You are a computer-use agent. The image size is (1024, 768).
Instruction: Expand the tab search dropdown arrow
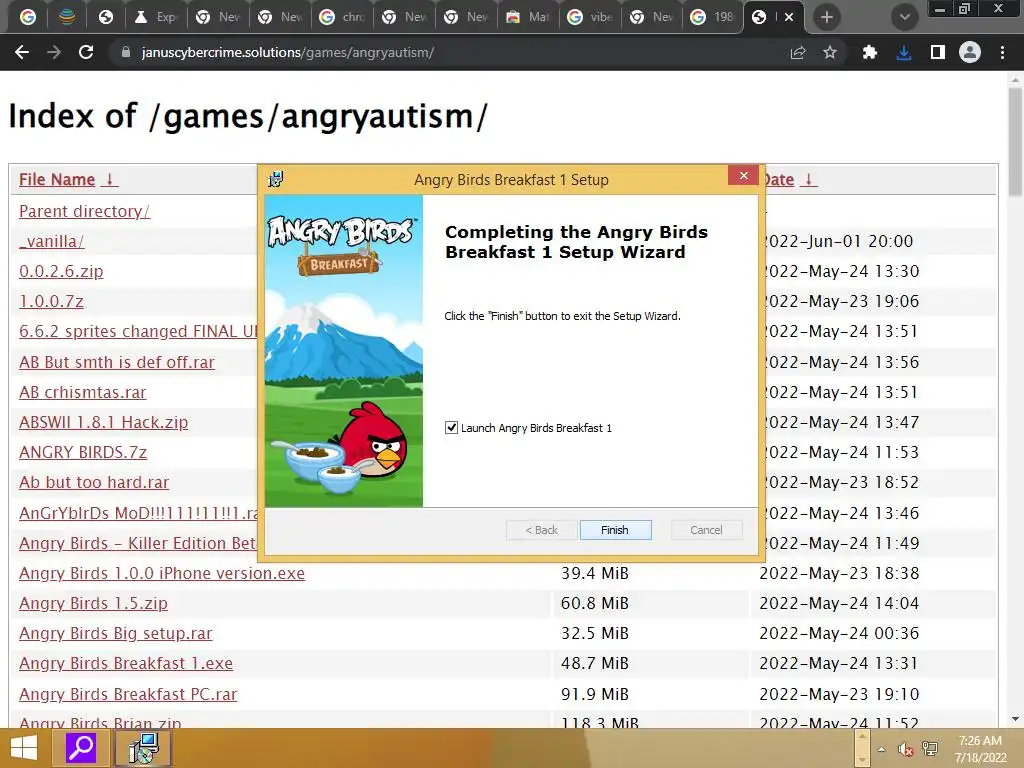click(904, 18)
